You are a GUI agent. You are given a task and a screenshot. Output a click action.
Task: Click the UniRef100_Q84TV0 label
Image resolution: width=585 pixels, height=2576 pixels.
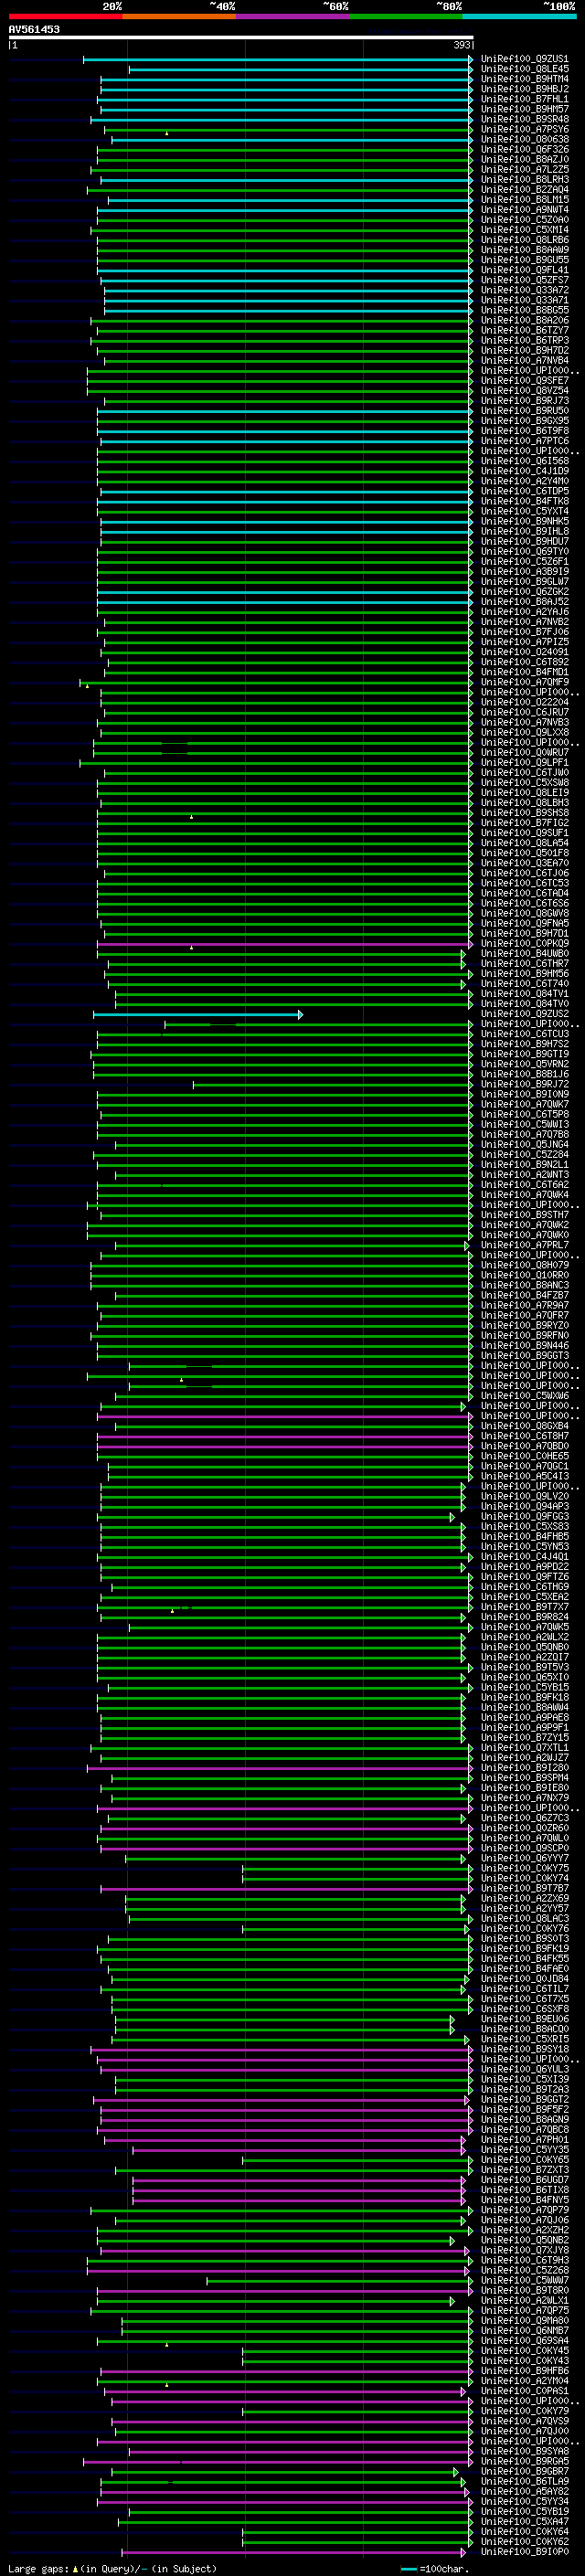pos(524,1005)
